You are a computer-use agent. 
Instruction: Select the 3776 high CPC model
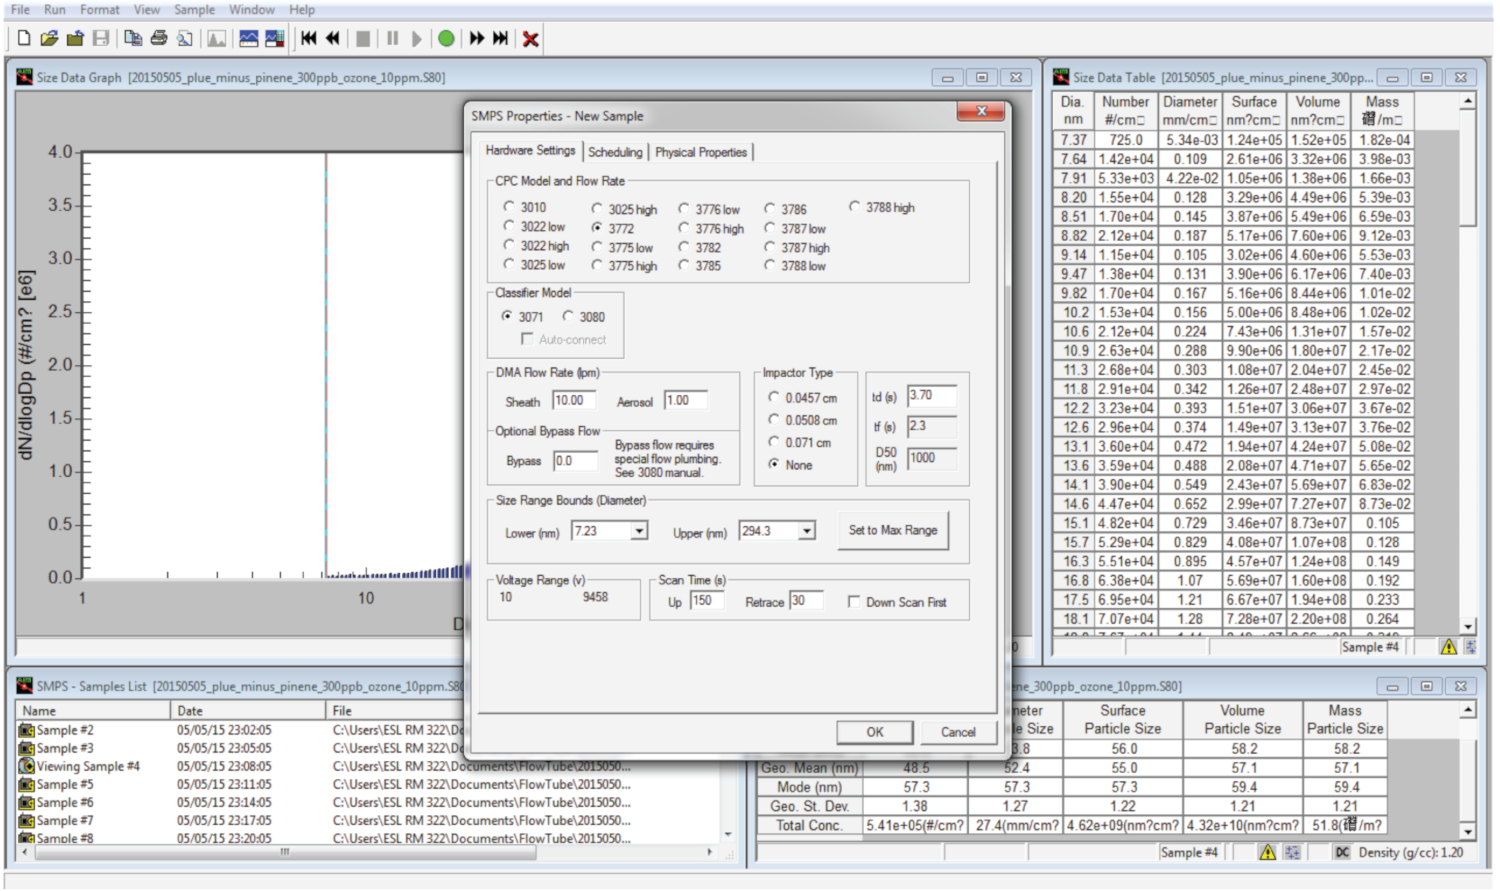point(684,228)
